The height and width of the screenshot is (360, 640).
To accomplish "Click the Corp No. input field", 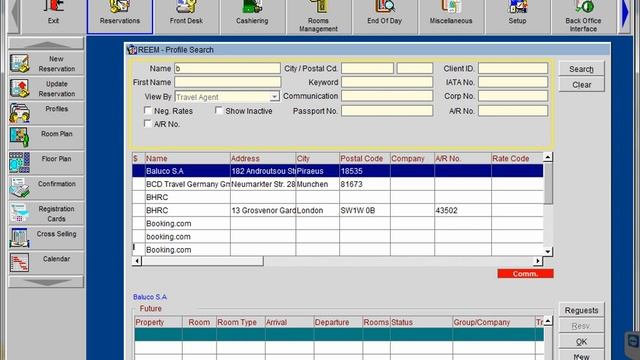I will point(513,96).
